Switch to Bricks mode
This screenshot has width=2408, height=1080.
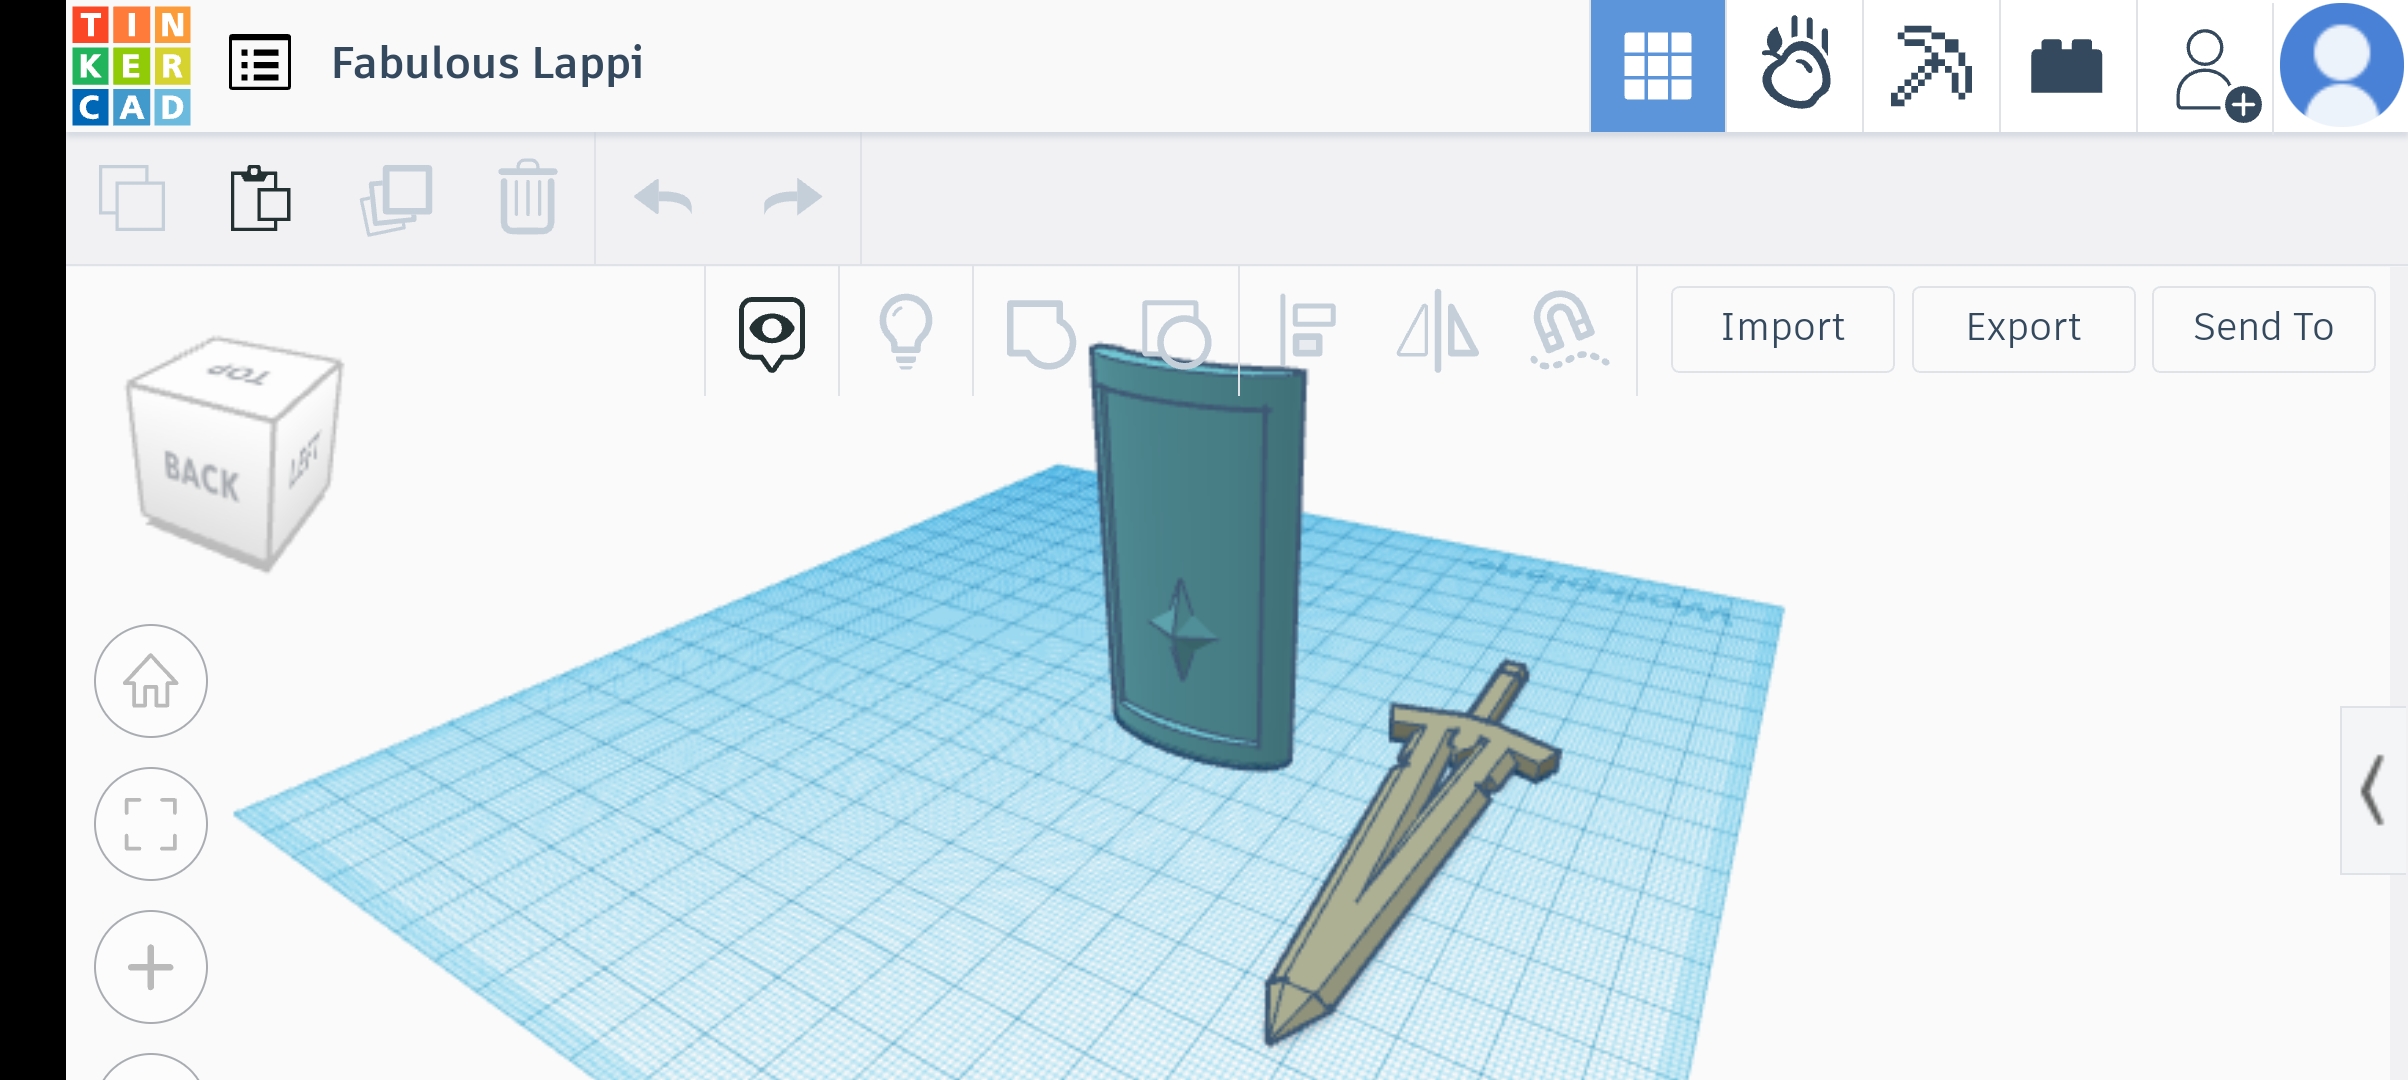2067,66
